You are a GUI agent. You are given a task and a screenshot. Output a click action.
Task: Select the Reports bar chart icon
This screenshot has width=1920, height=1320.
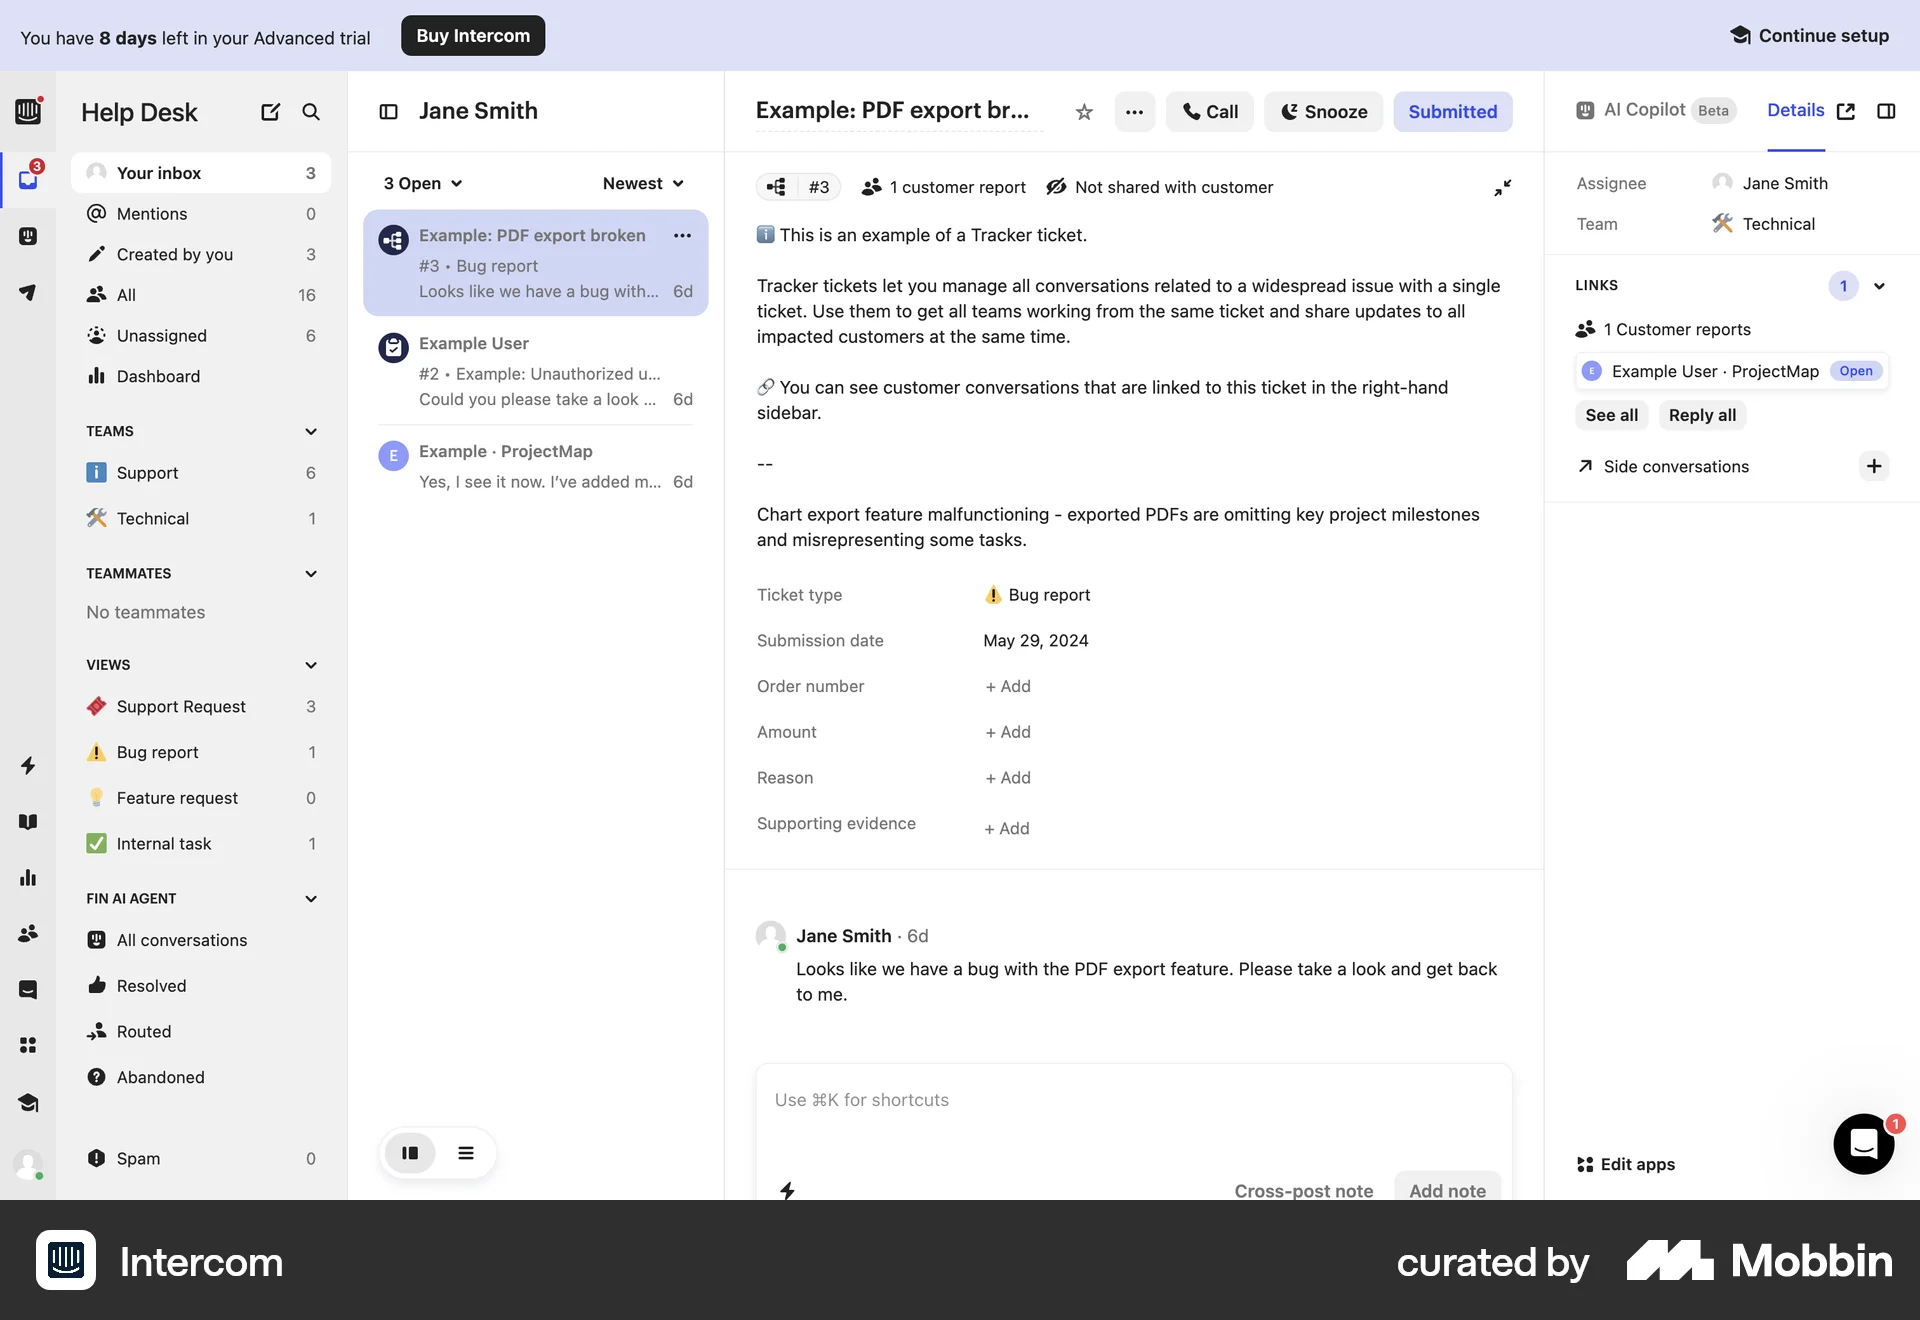pyautogui.click(x=29, y=878)
